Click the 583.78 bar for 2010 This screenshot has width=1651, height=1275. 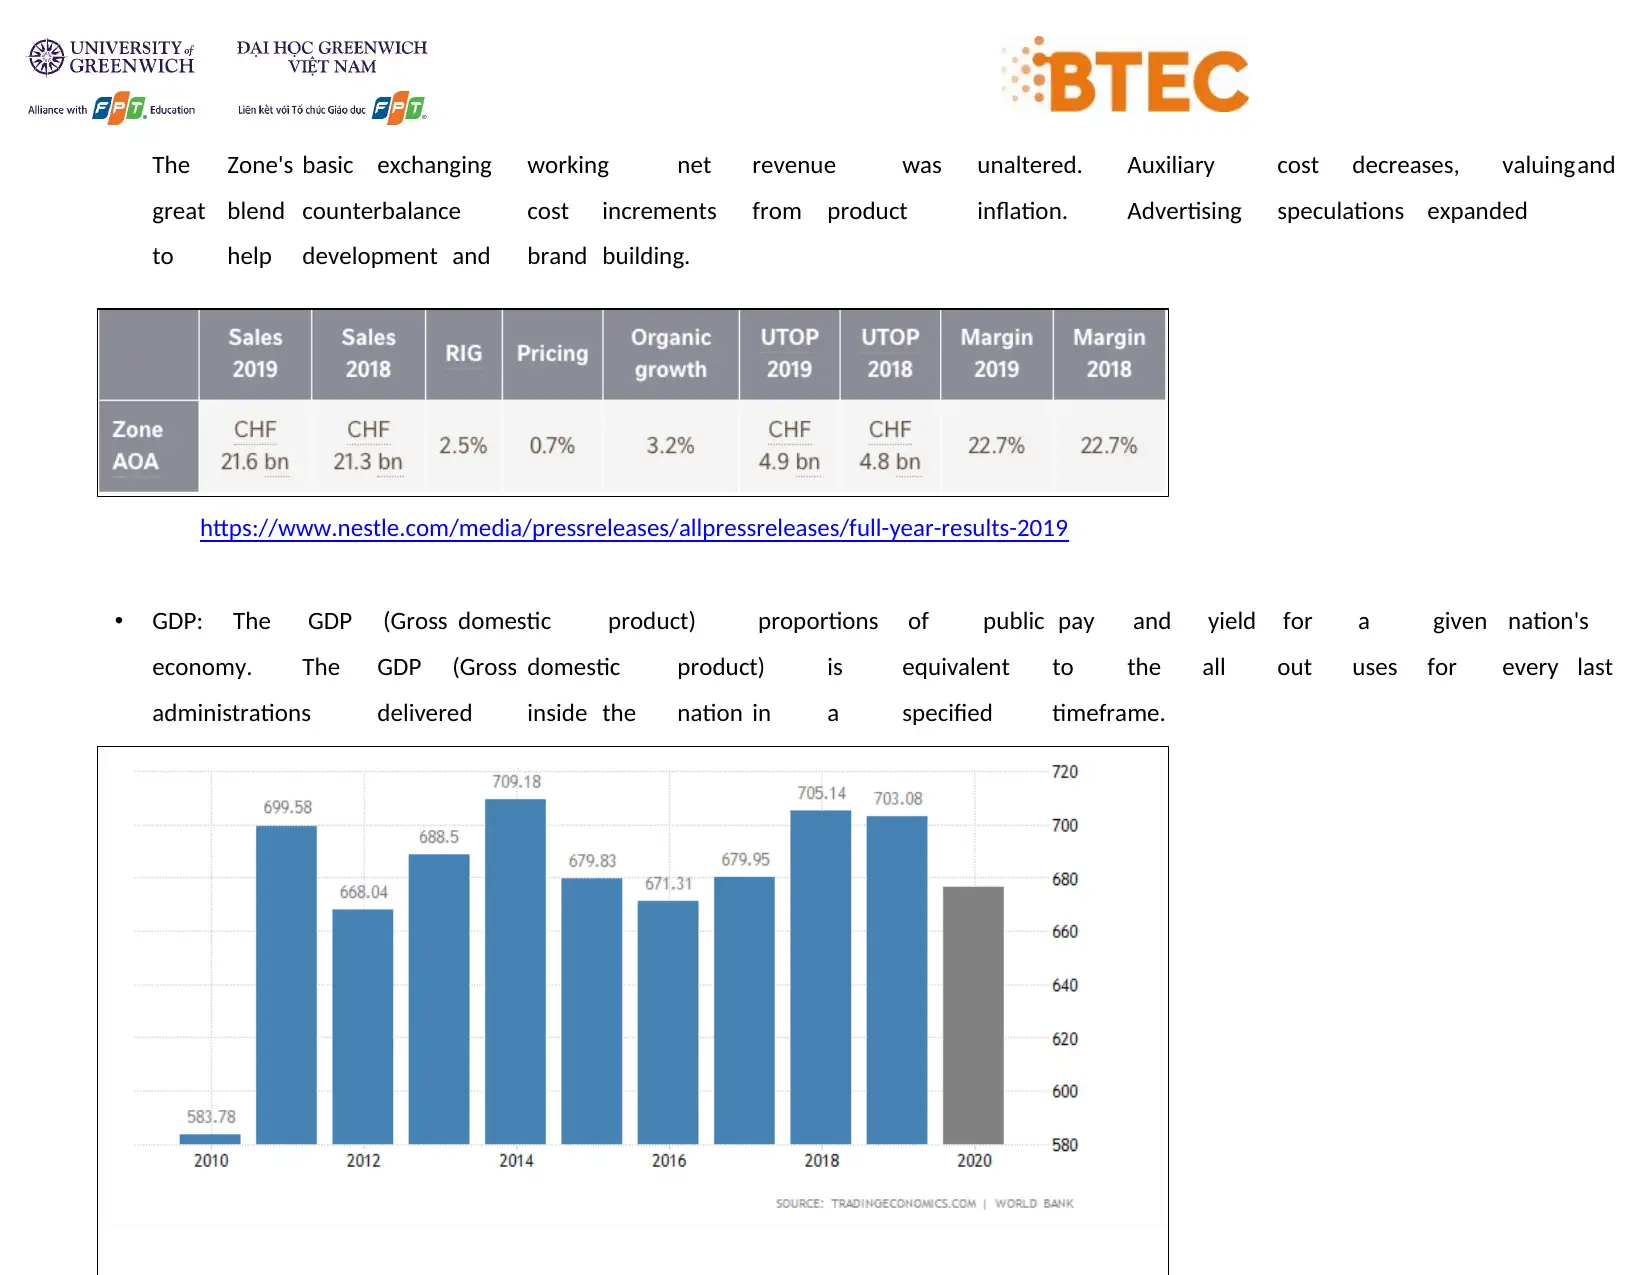tap(210, 1139)
